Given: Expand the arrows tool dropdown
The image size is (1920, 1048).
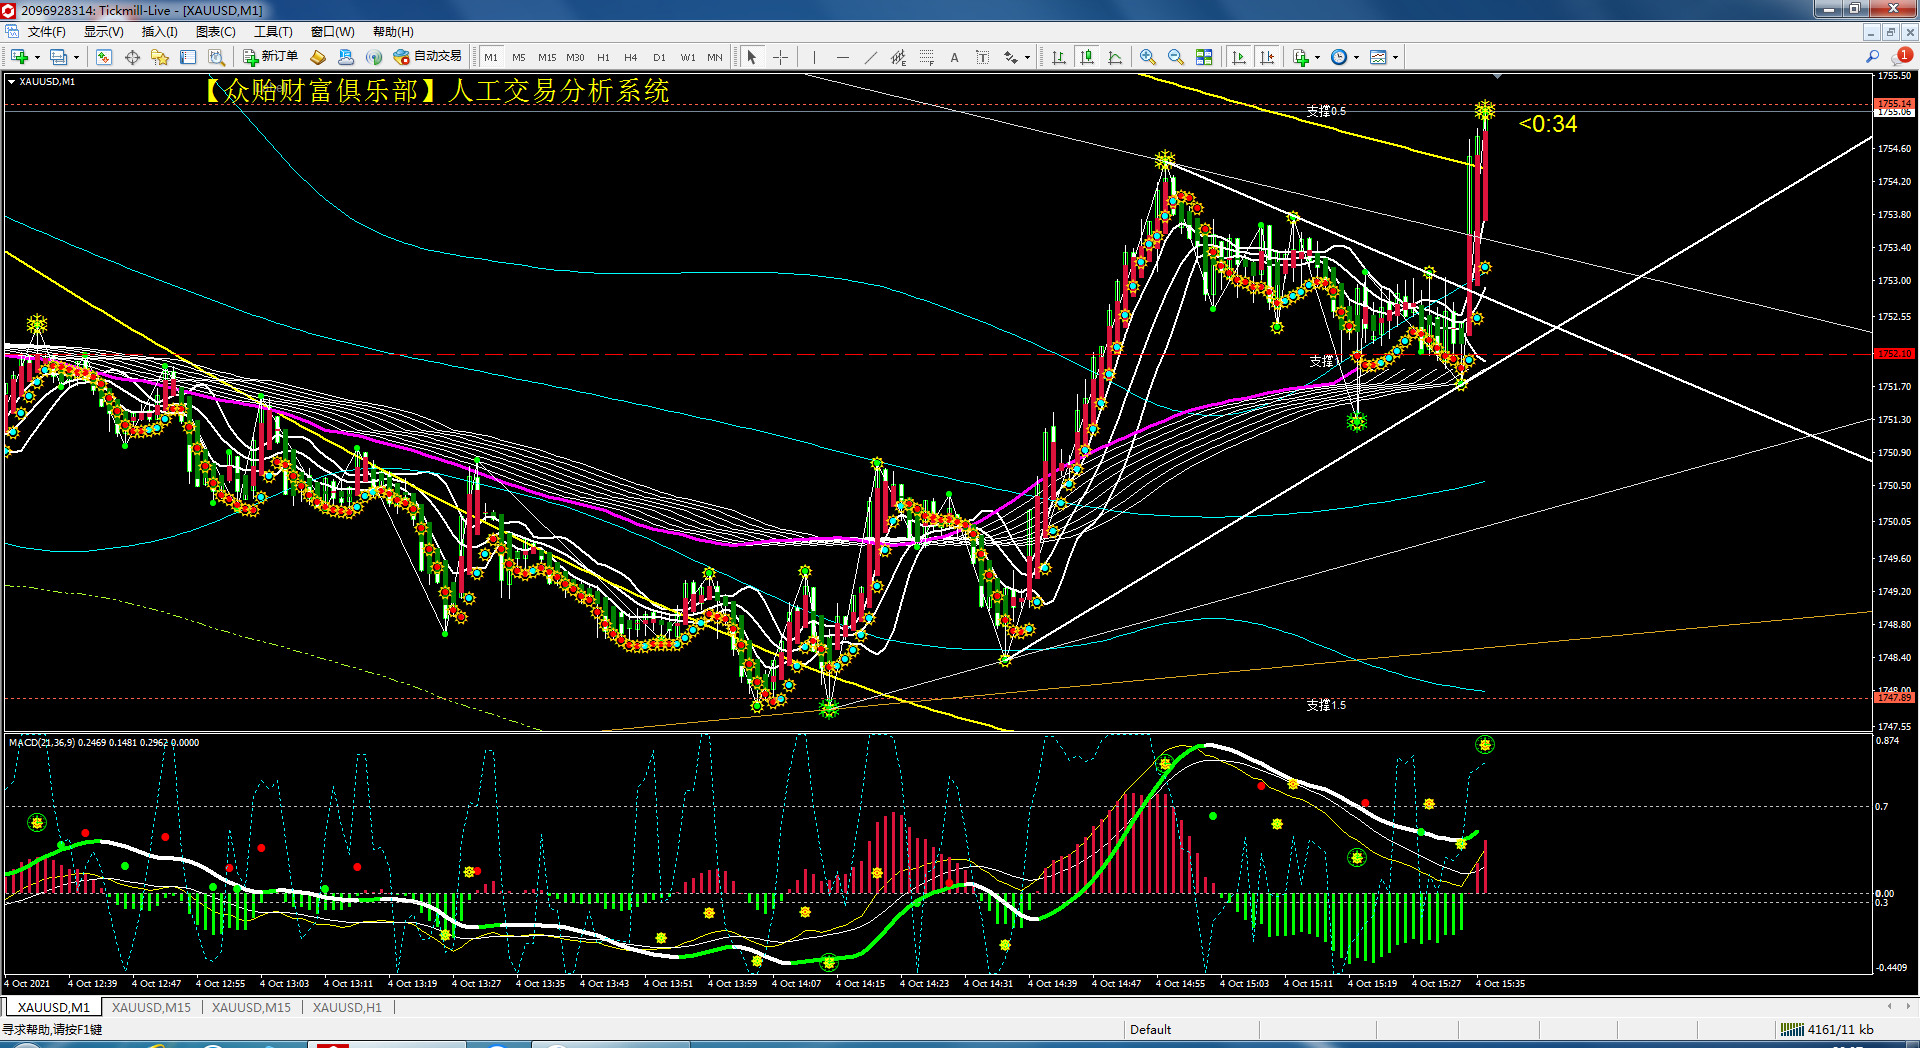Looking at the screenshot, I should [1027, 57].
